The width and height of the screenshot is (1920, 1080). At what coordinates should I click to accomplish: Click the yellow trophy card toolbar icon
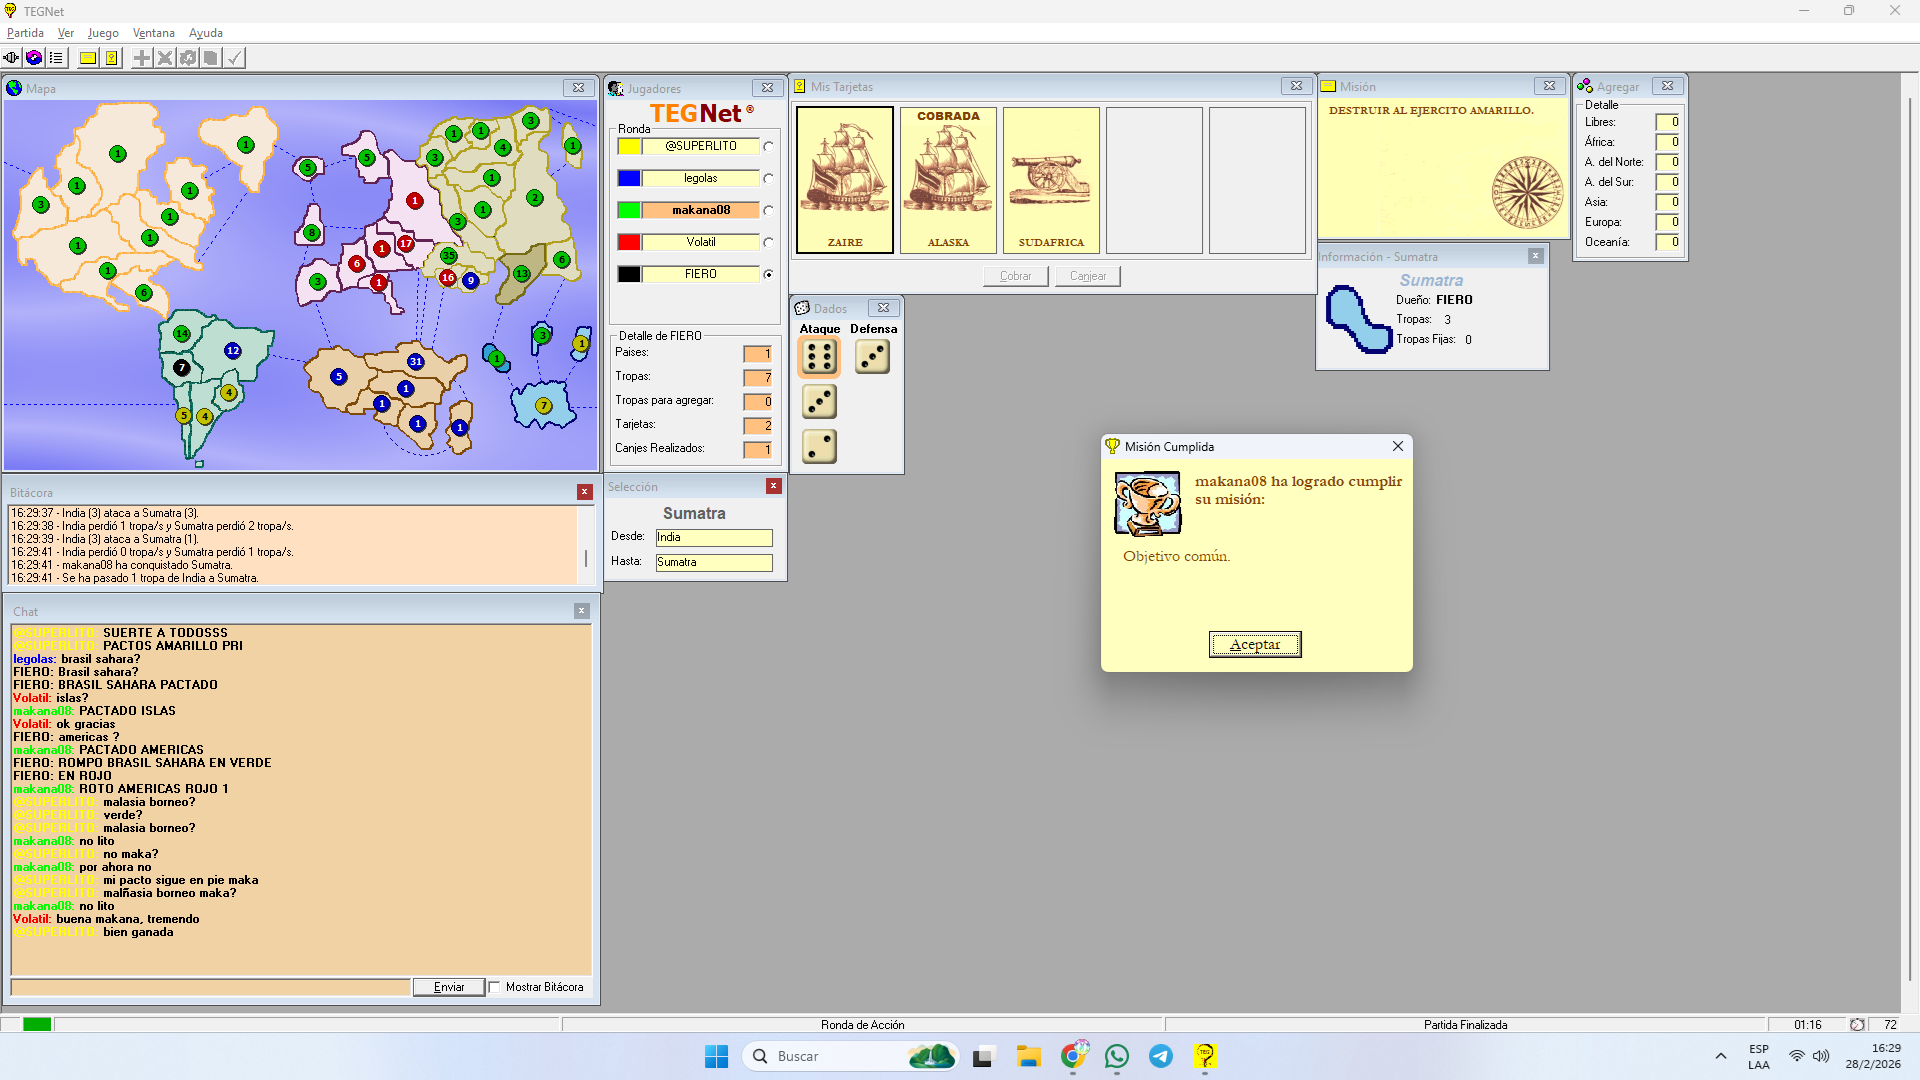pos(111,58)
